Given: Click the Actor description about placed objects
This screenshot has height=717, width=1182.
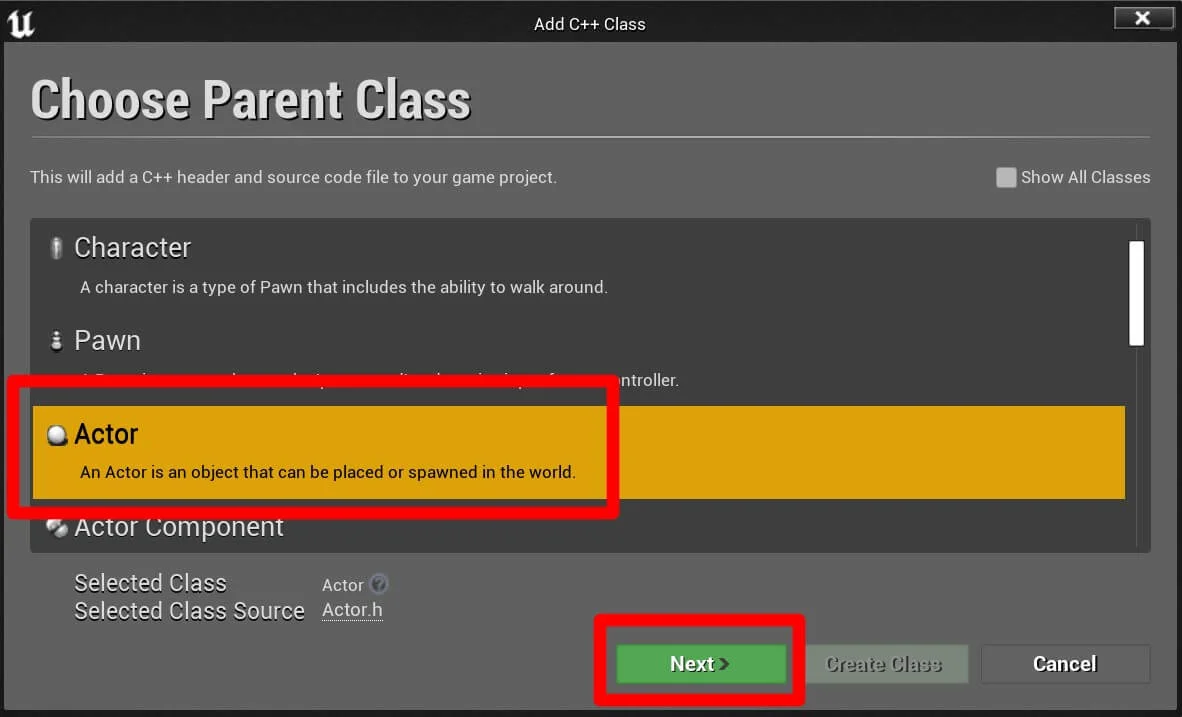Looking at the screenshot, I should tap(327, 472).
